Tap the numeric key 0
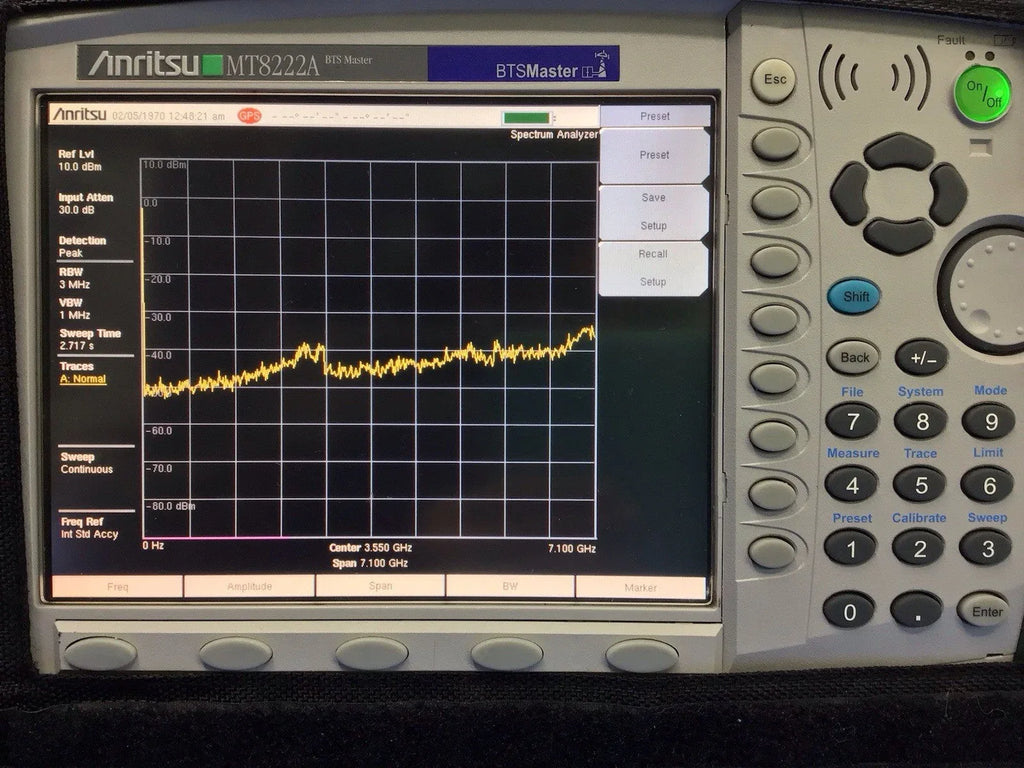 [849, 611]
